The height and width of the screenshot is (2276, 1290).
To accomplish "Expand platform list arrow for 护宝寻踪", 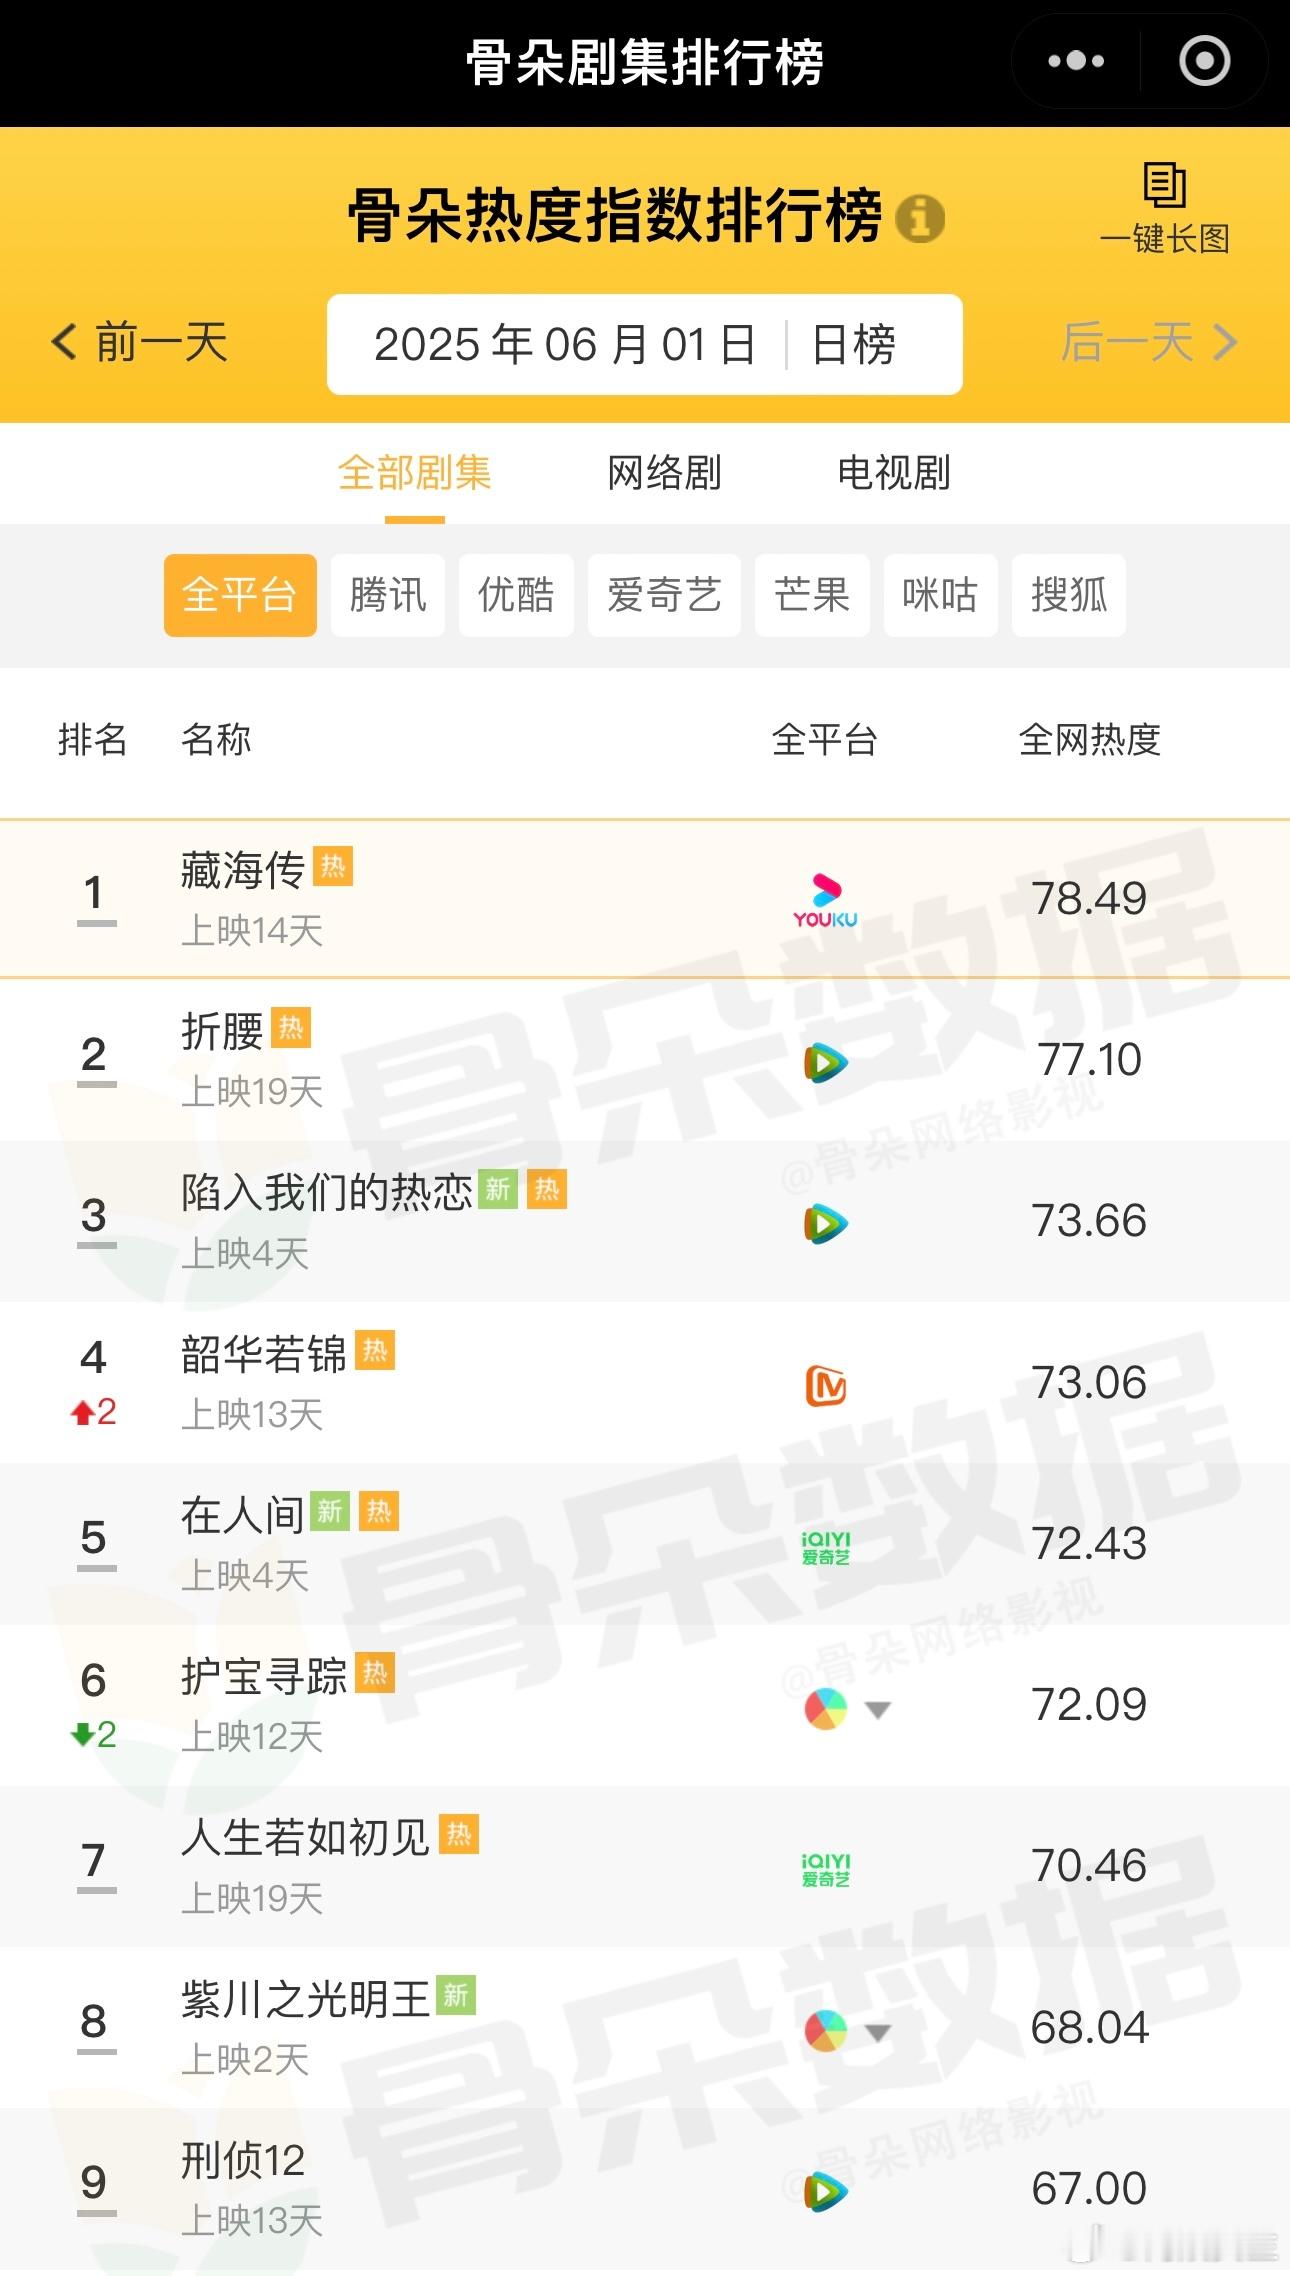I will tap(877, 1710).
